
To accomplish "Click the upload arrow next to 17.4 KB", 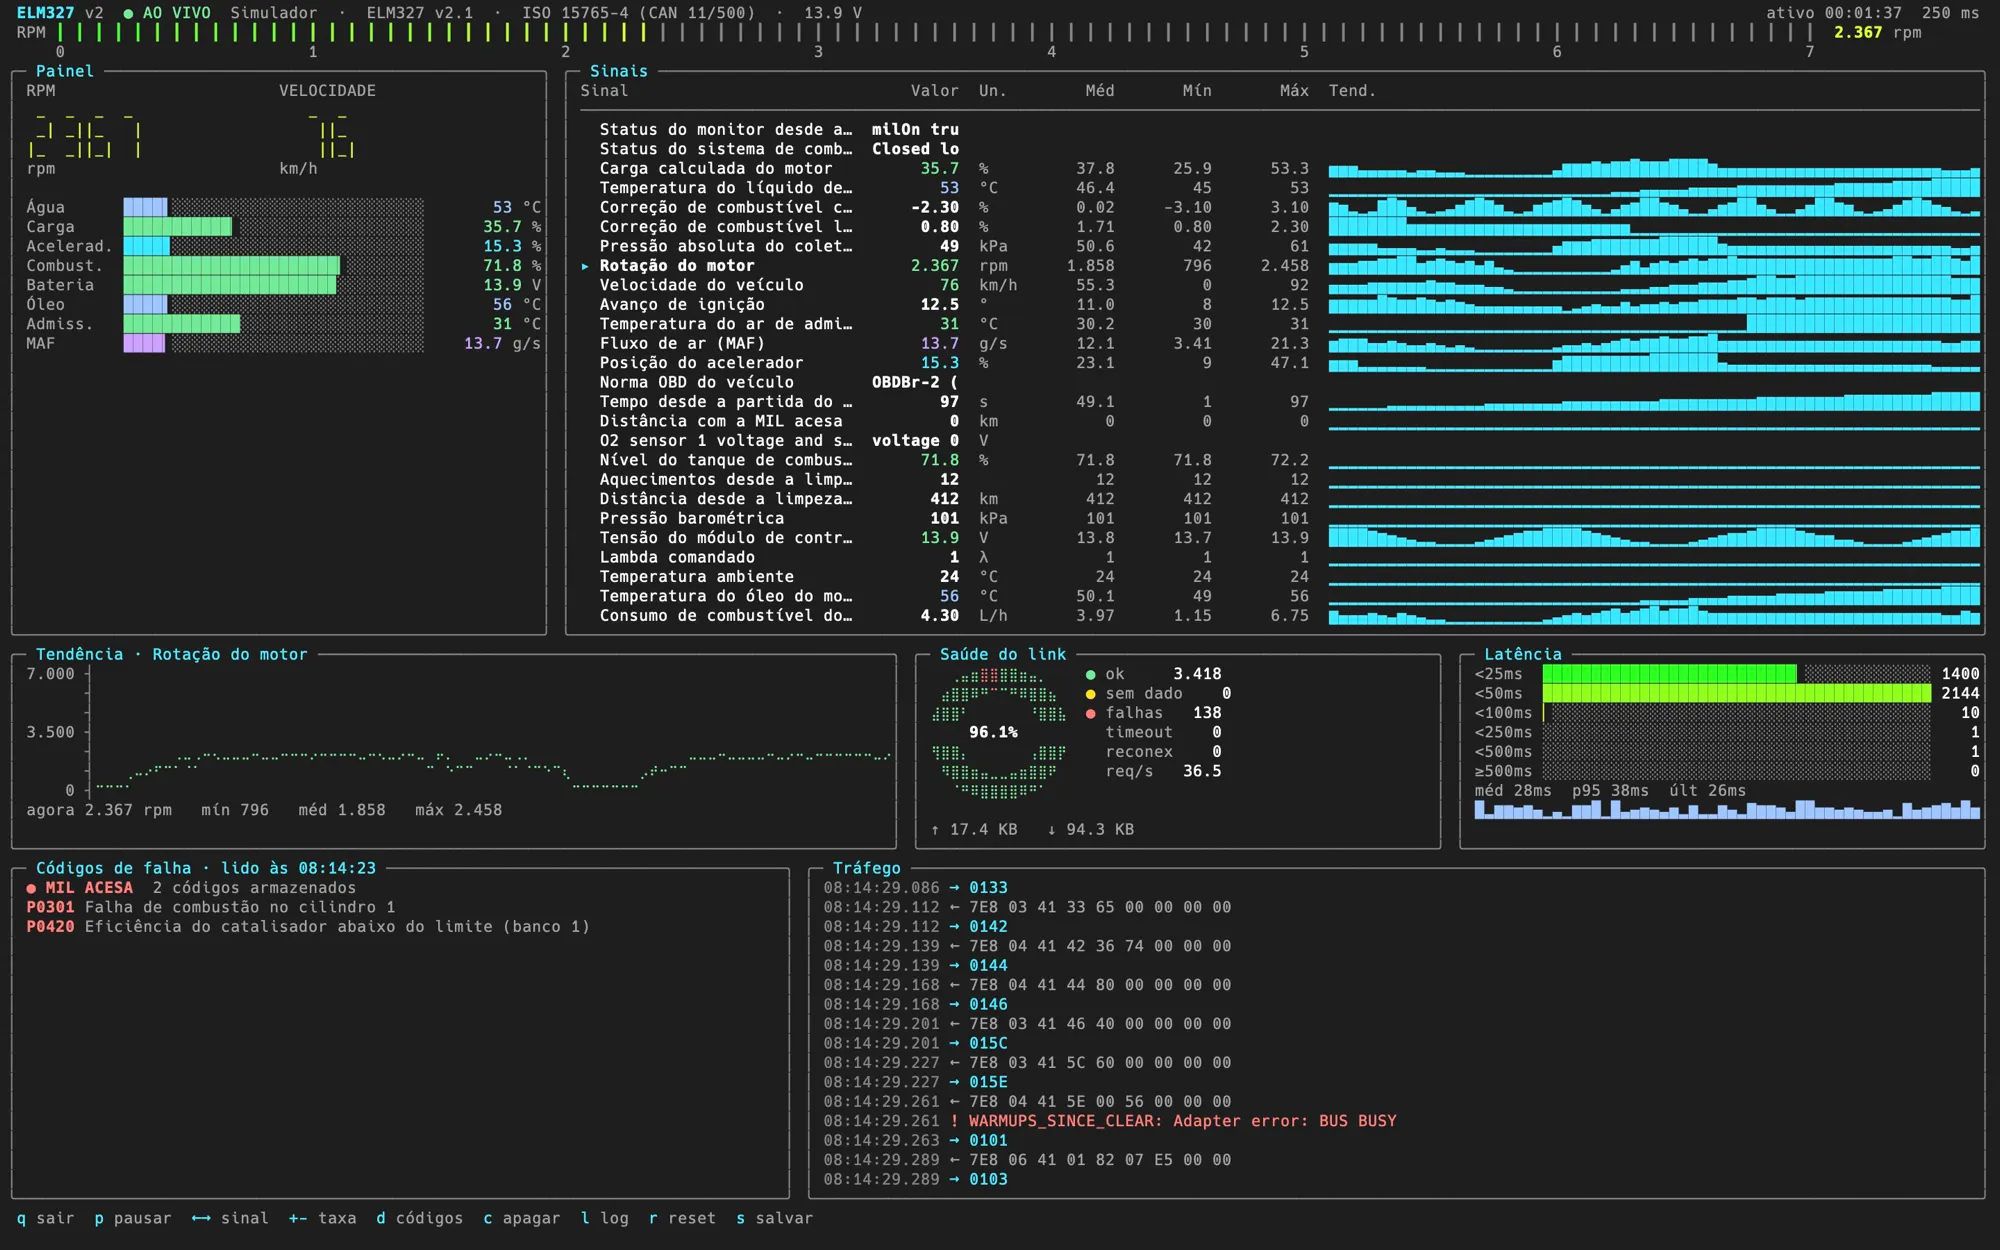I will point(935,830).
